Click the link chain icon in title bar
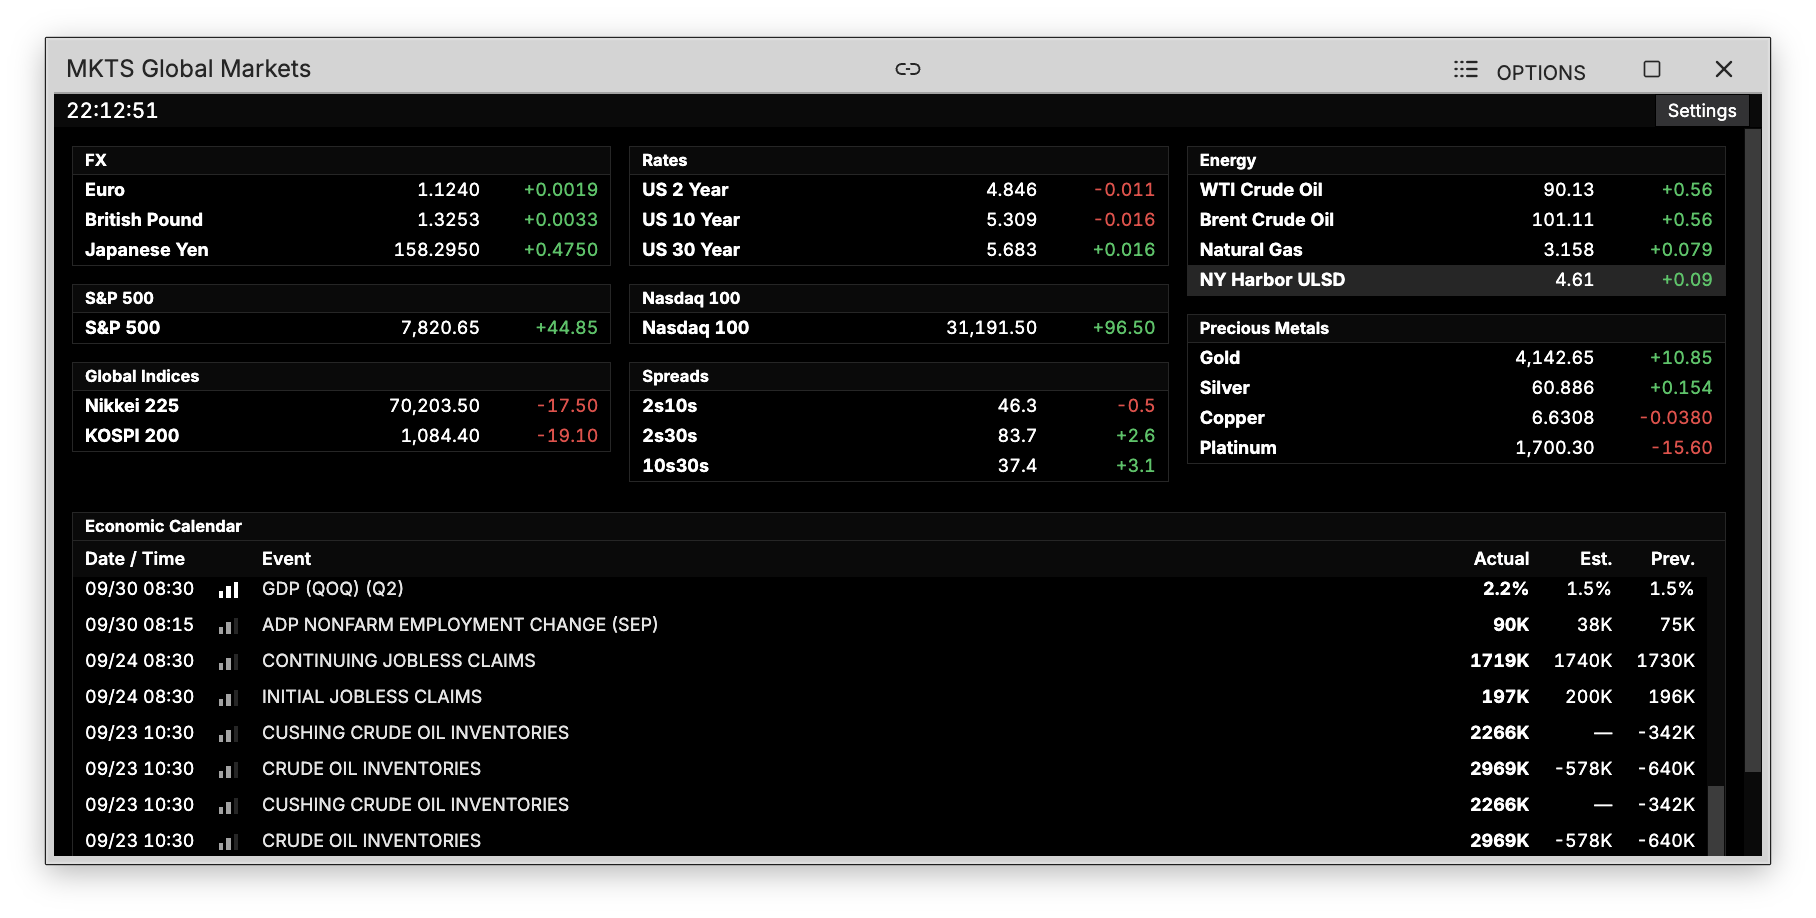This screenshot has height=918, width=1816. pyautogui.click(x=907, y=69)
